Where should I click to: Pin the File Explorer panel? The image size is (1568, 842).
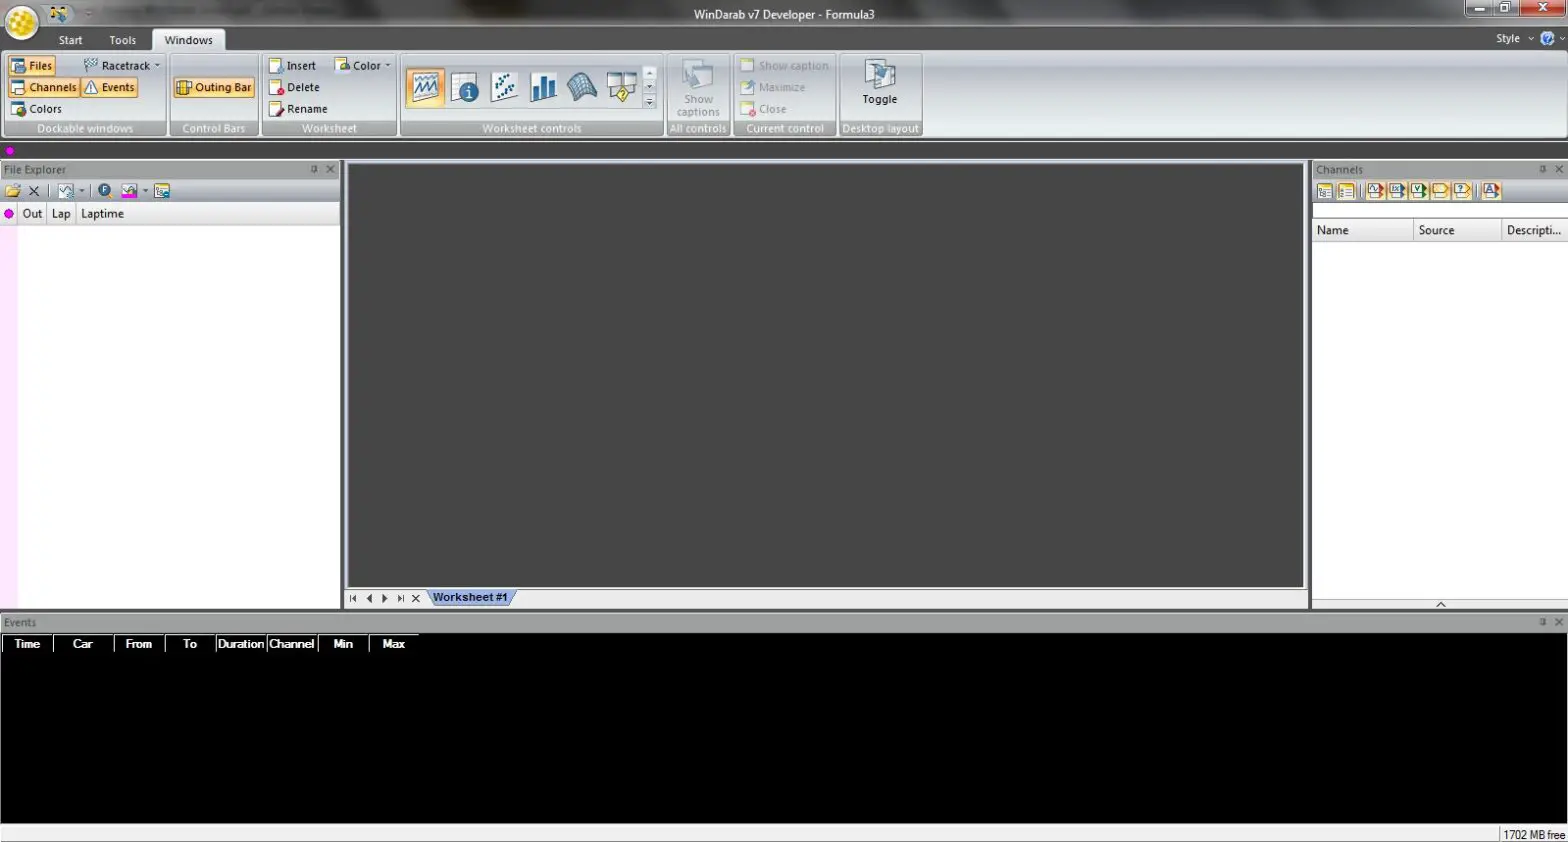[x=314, y=170]
